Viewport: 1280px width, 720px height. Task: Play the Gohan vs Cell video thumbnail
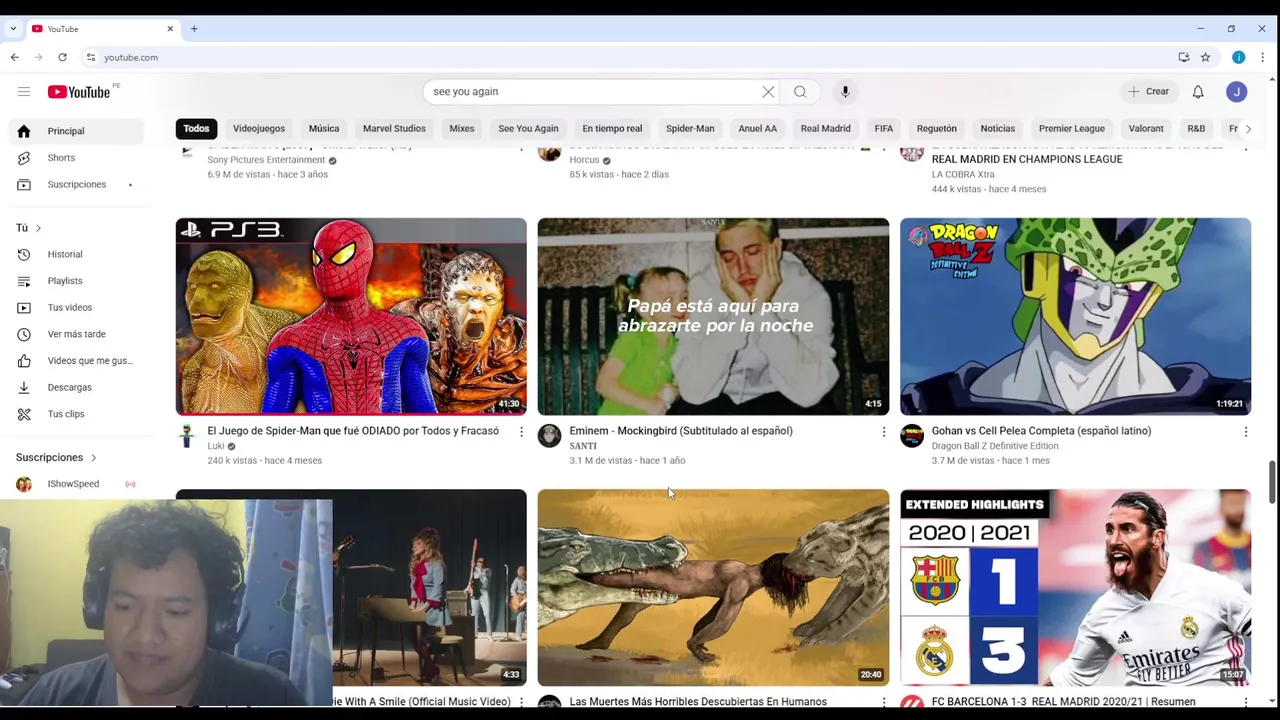pos(1075,316)
